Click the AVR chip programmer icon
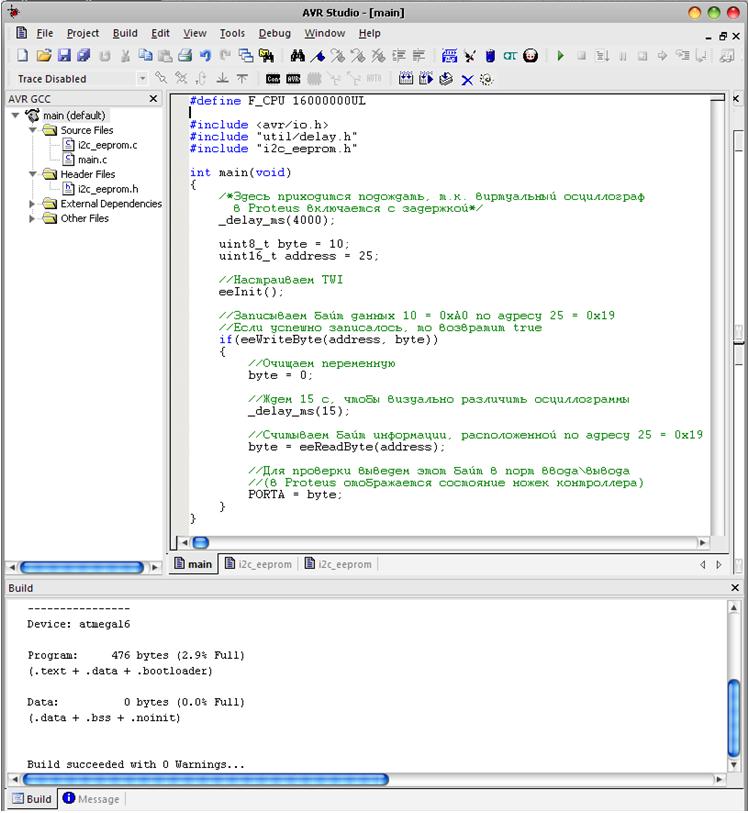Viewport: 748px width, 813px height. click(490, 55)
